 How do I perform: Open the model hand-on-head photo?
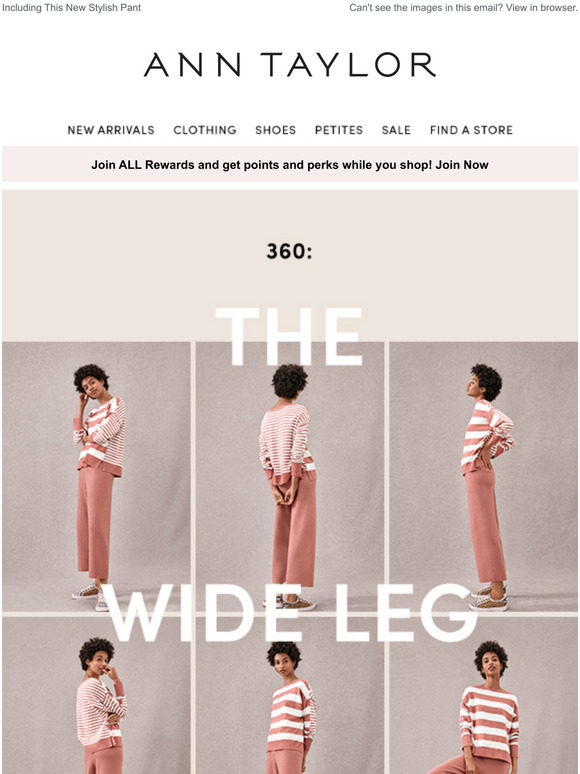click(96, 477)
